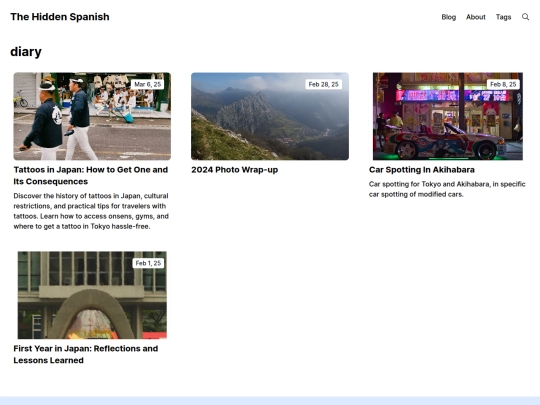Open Car Spotting In Akihabara title

pyautogui.click(x=422, y=170)
